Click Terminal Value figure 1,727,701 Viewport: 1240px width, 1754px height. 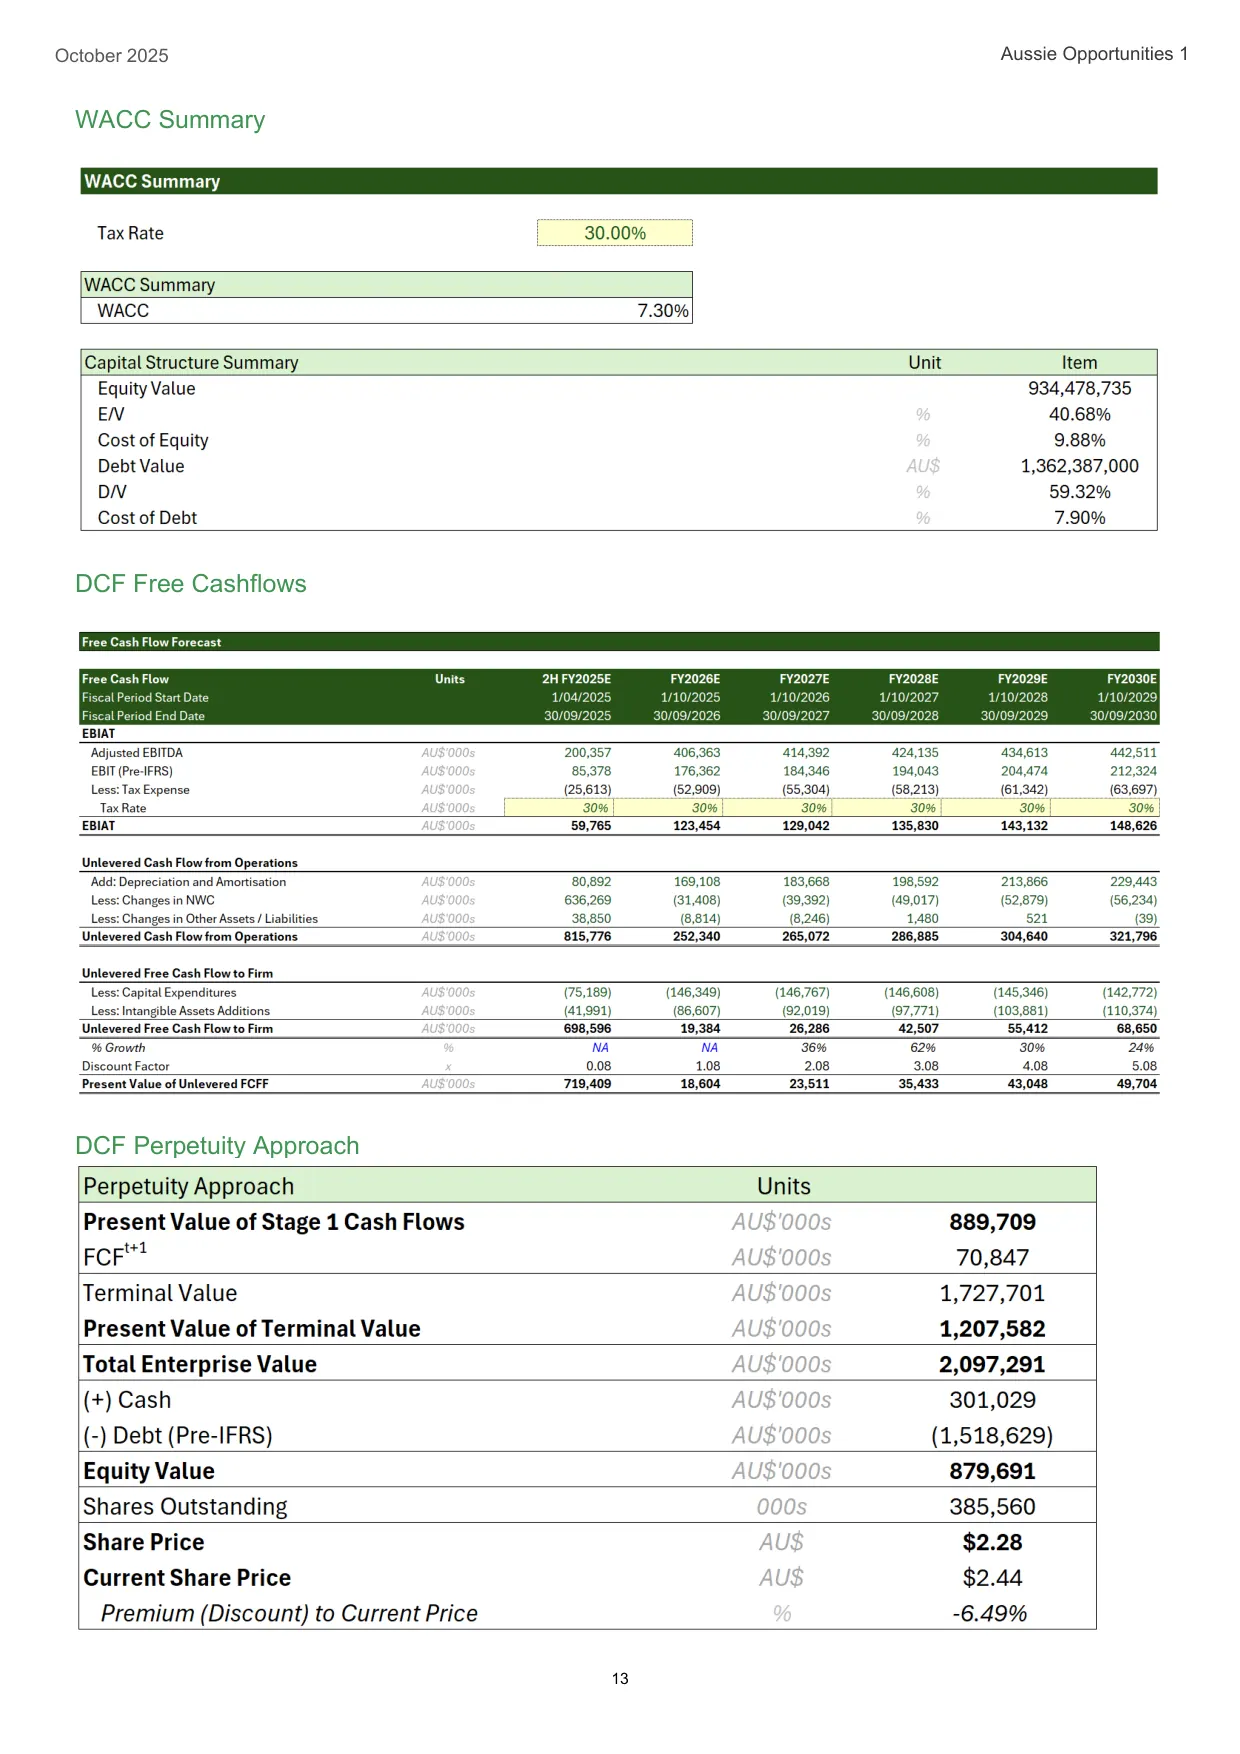pyautogui.click(x=992, y=1293)
